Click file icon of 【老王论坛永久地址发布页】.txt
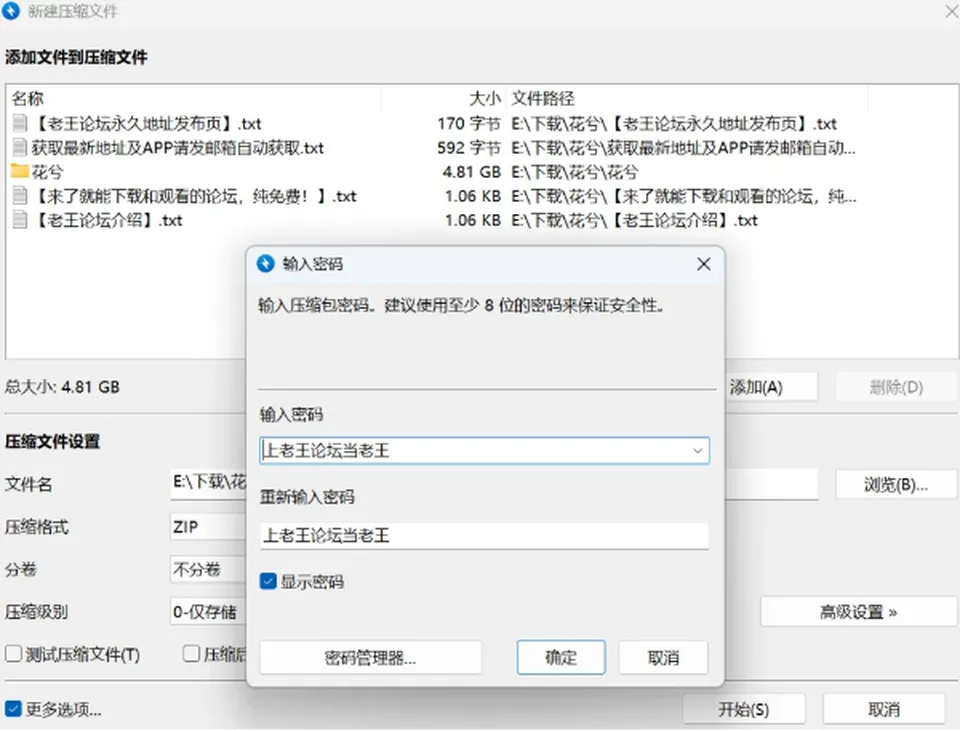The height and width of the screenshot is (731, 960). coord(20,123)
